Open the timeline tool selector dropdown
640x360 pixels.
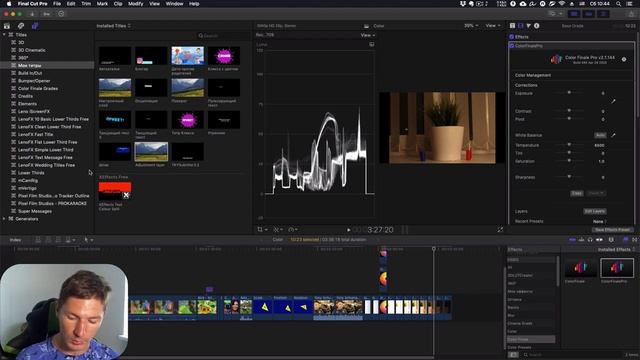[x=88, y=240]
